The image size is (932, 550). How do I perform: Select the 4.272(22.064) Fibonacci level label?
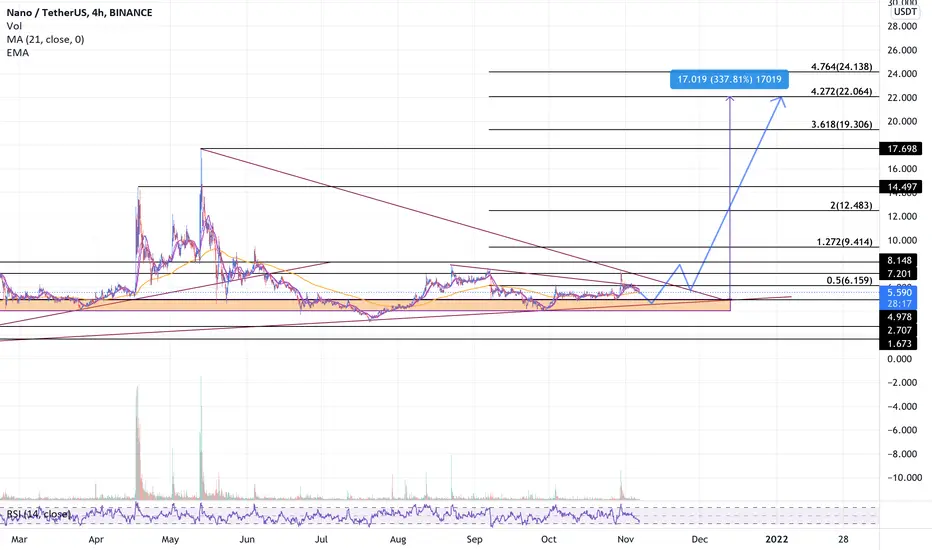842,92
